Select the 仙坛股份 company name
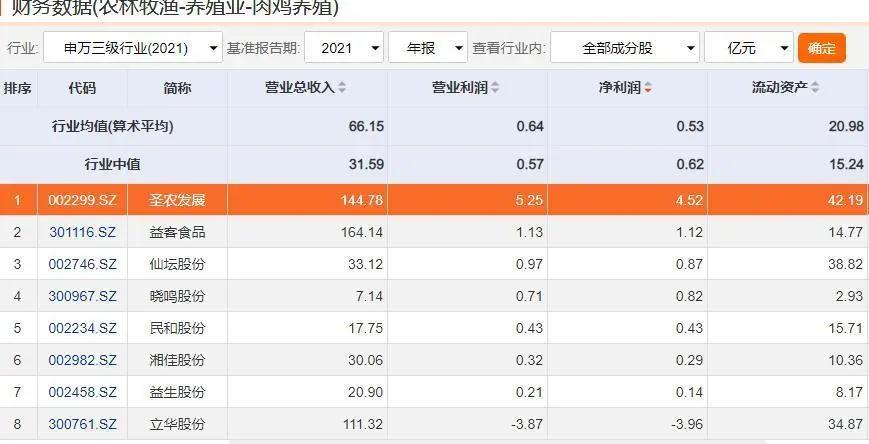 (x=177, y=264)
